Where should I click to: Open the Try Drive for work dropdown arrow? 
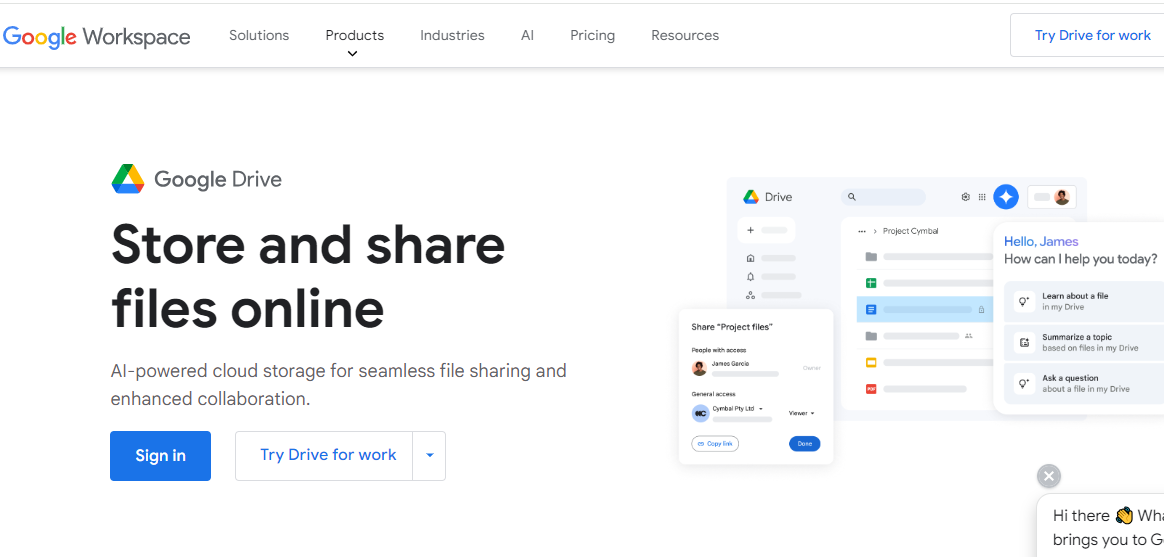coord(429,455)
